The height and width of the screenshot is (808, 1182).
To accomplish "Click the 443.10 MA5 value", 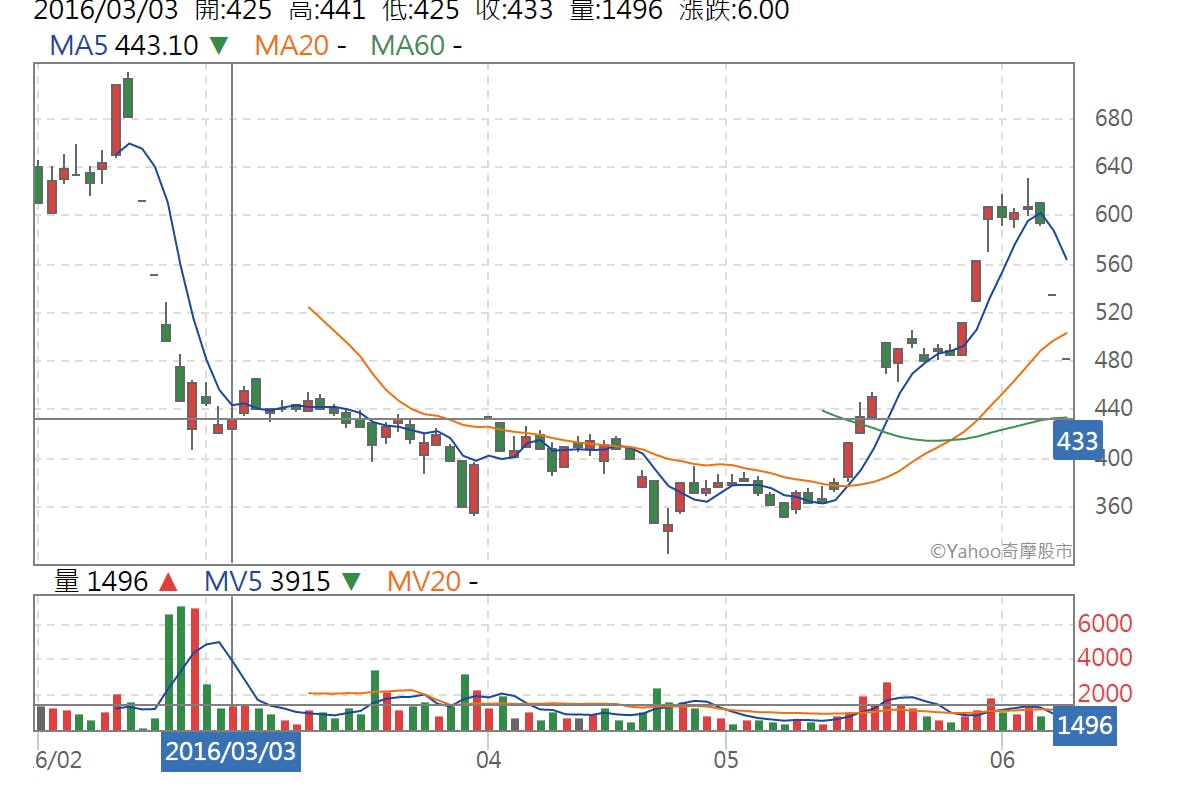I will pyautogui.click(x=157, y=46).
